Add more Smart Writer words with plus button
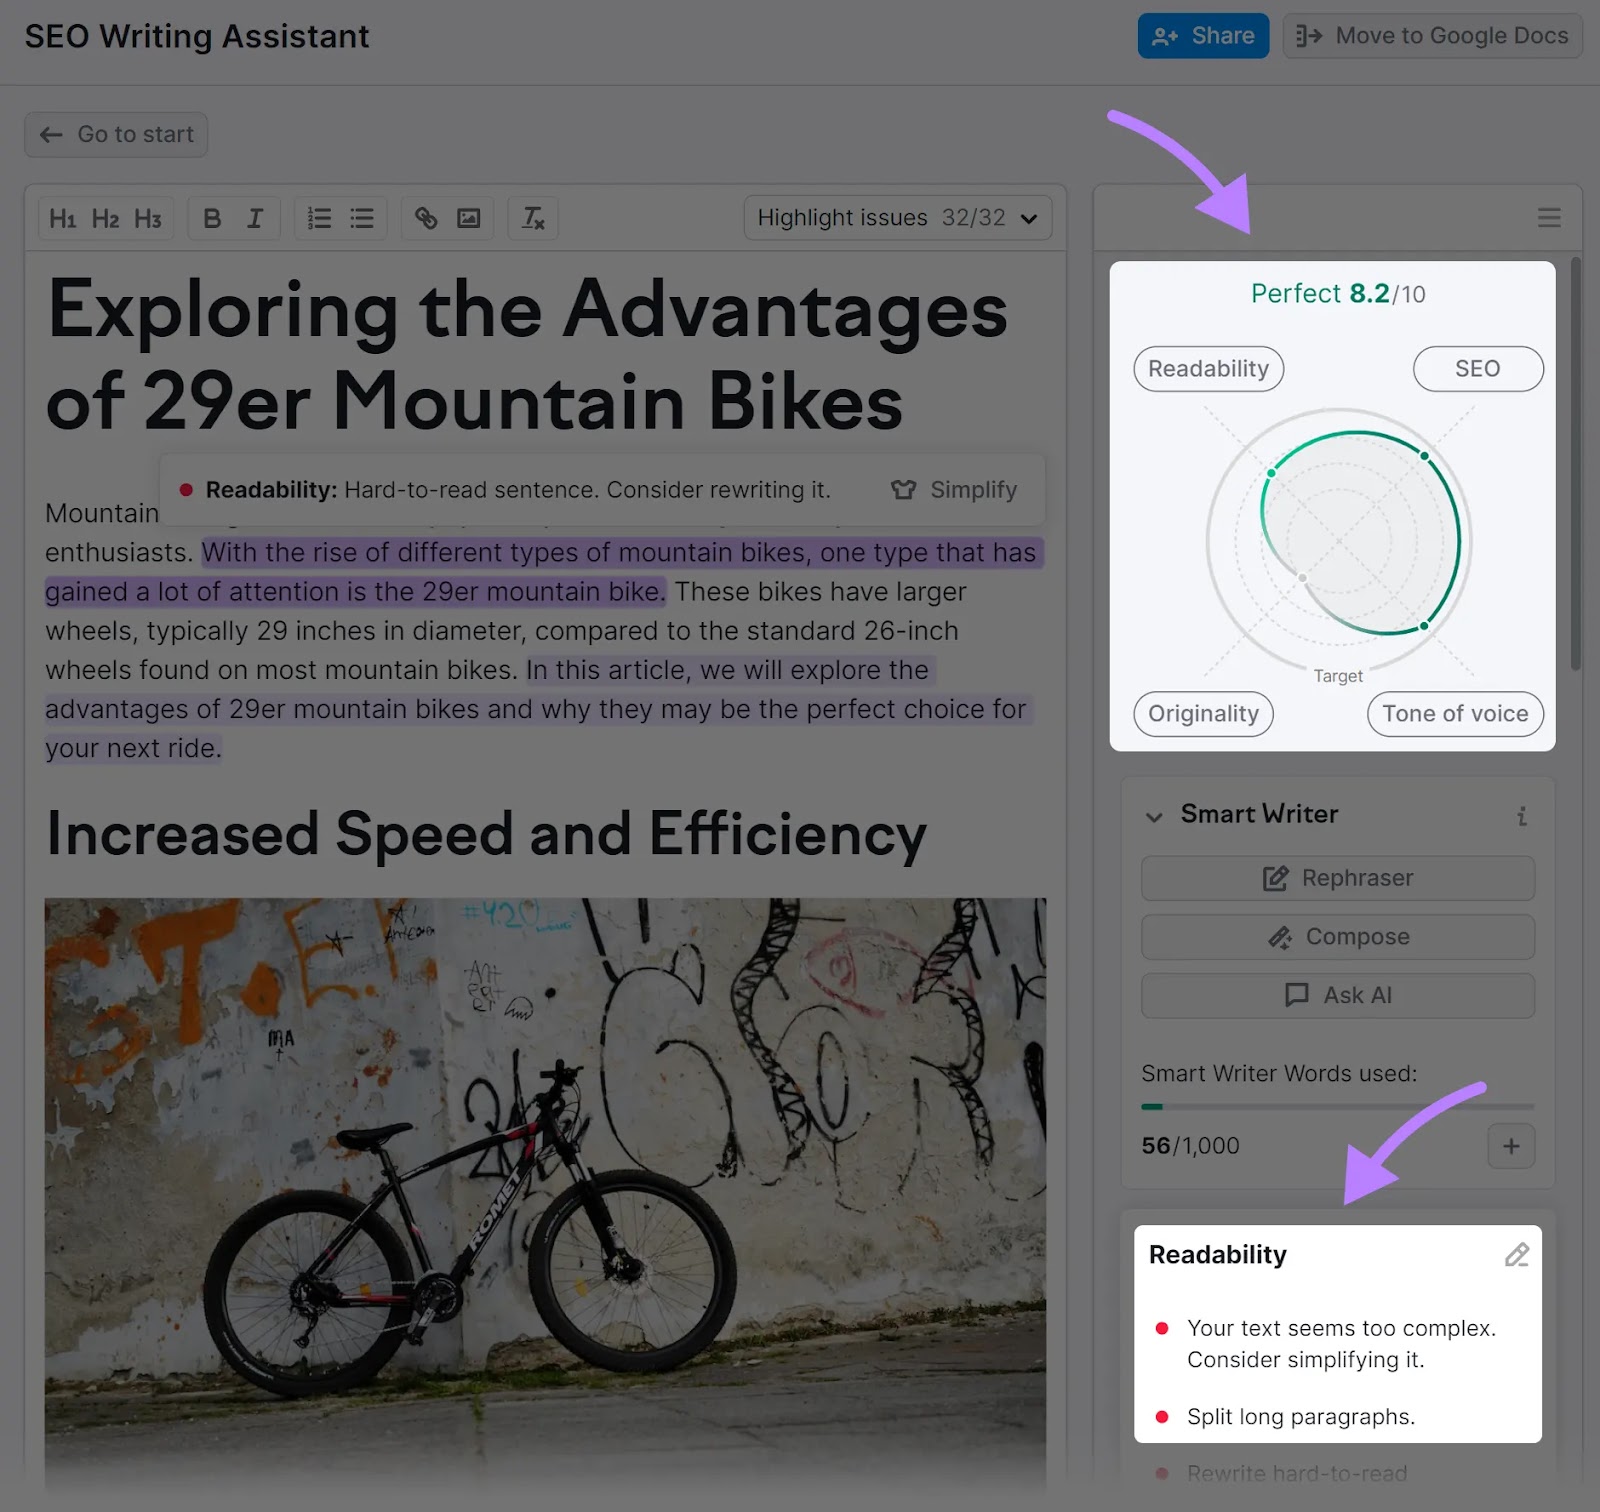The width and height of the screenshot is (1600, 1512). pos(1511,1146)
